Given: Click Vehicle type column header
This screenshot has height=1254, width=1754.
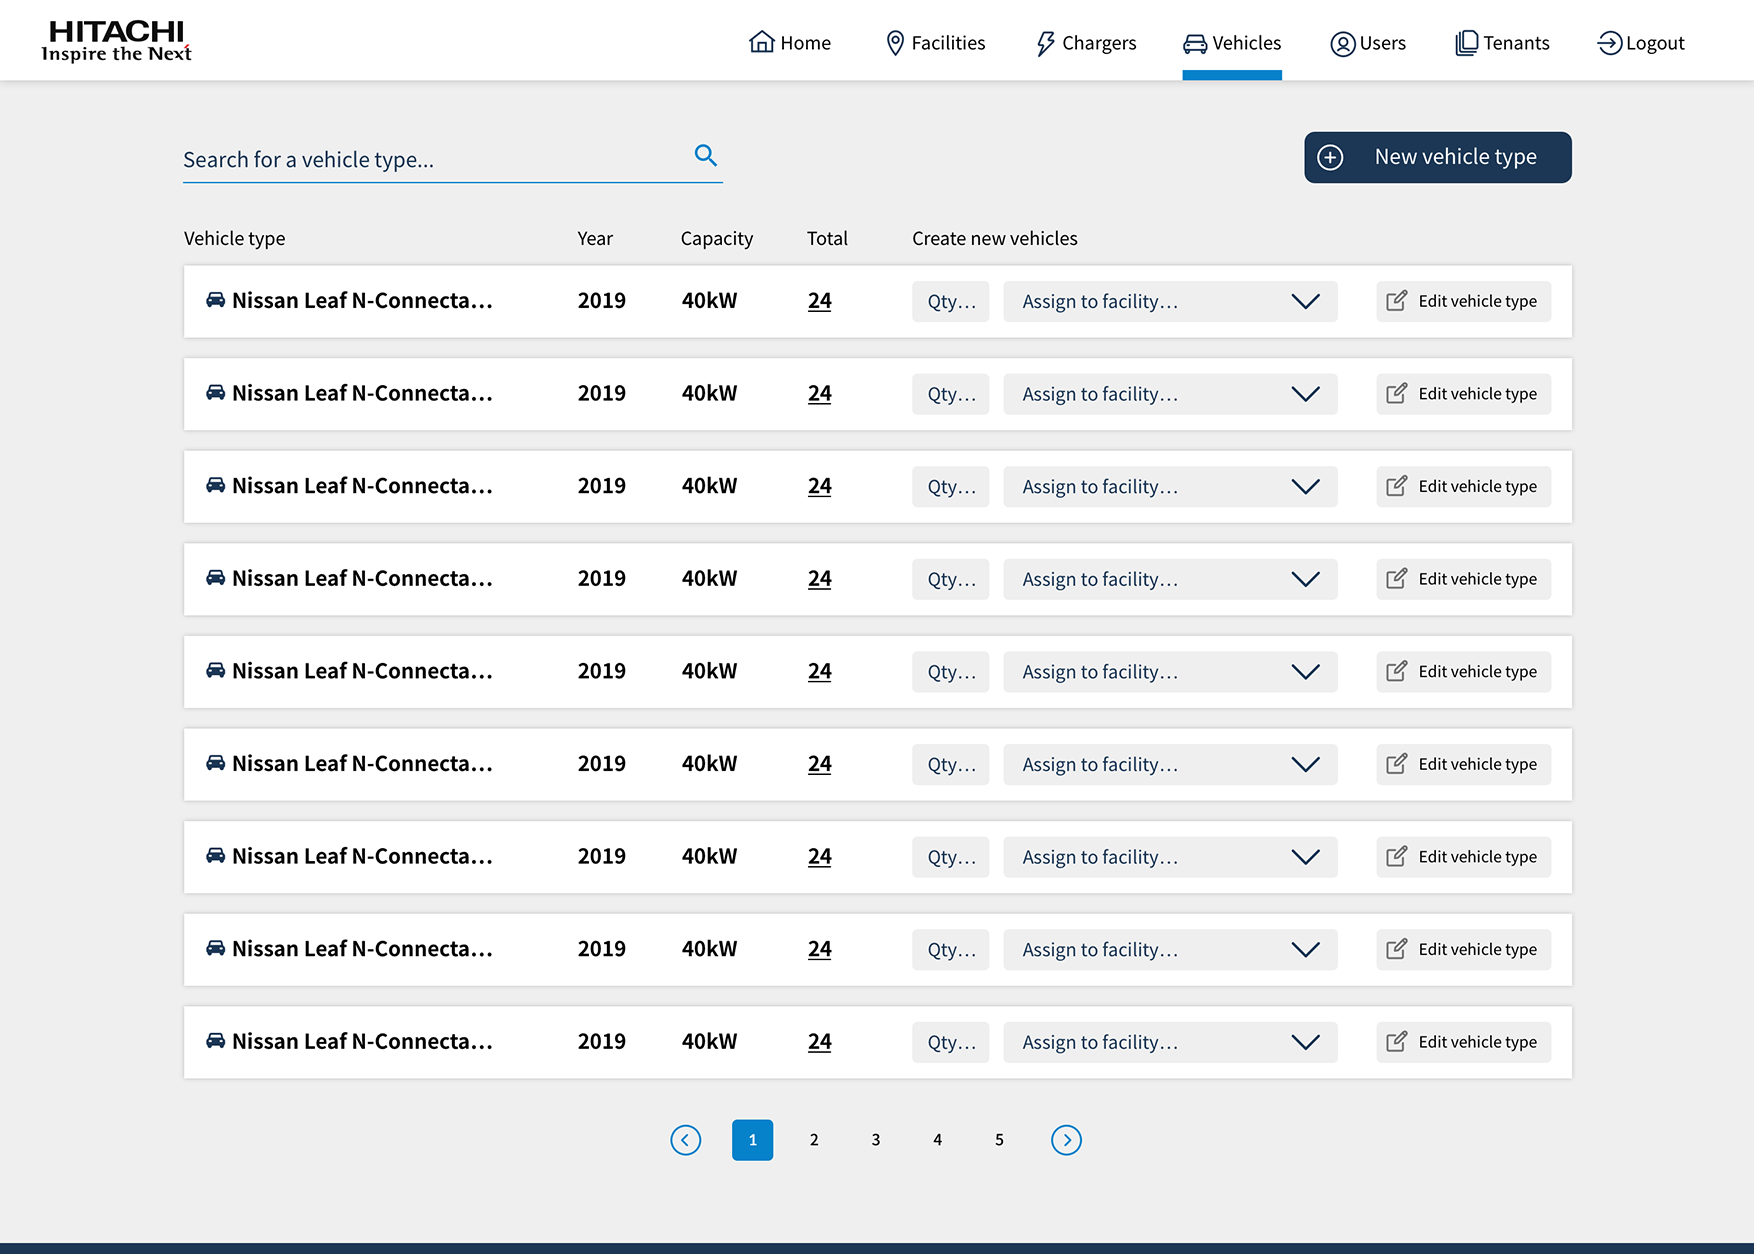Looking at the screenshot, I should (234, 238).
